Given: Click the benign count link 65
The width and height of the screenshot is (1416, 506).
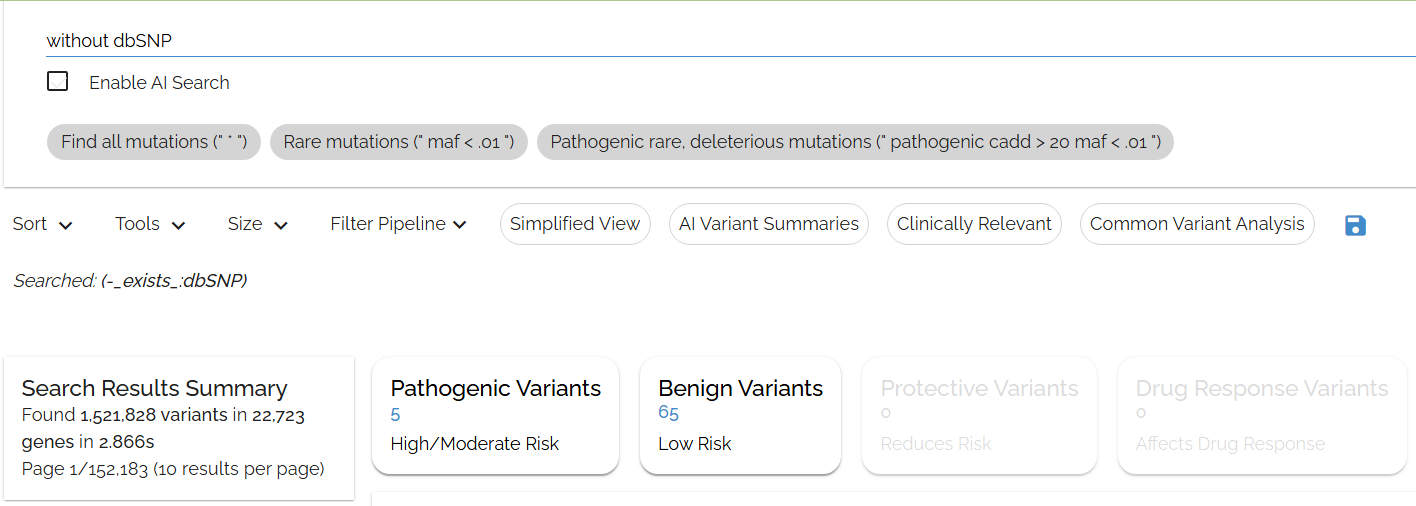Looking at the screenshot, I should pos(668,413).
